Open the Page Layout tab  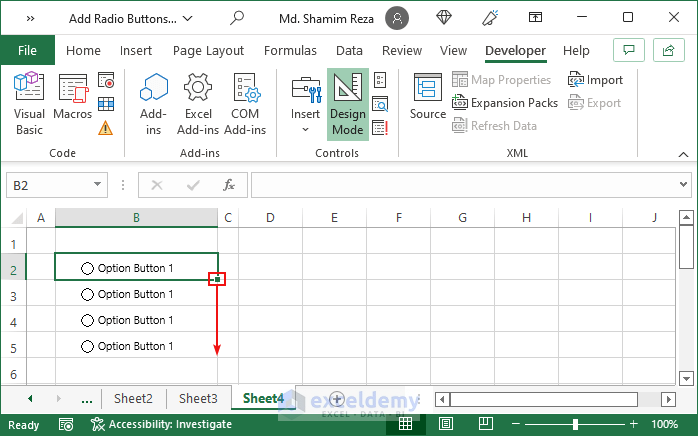click(208, 50)
